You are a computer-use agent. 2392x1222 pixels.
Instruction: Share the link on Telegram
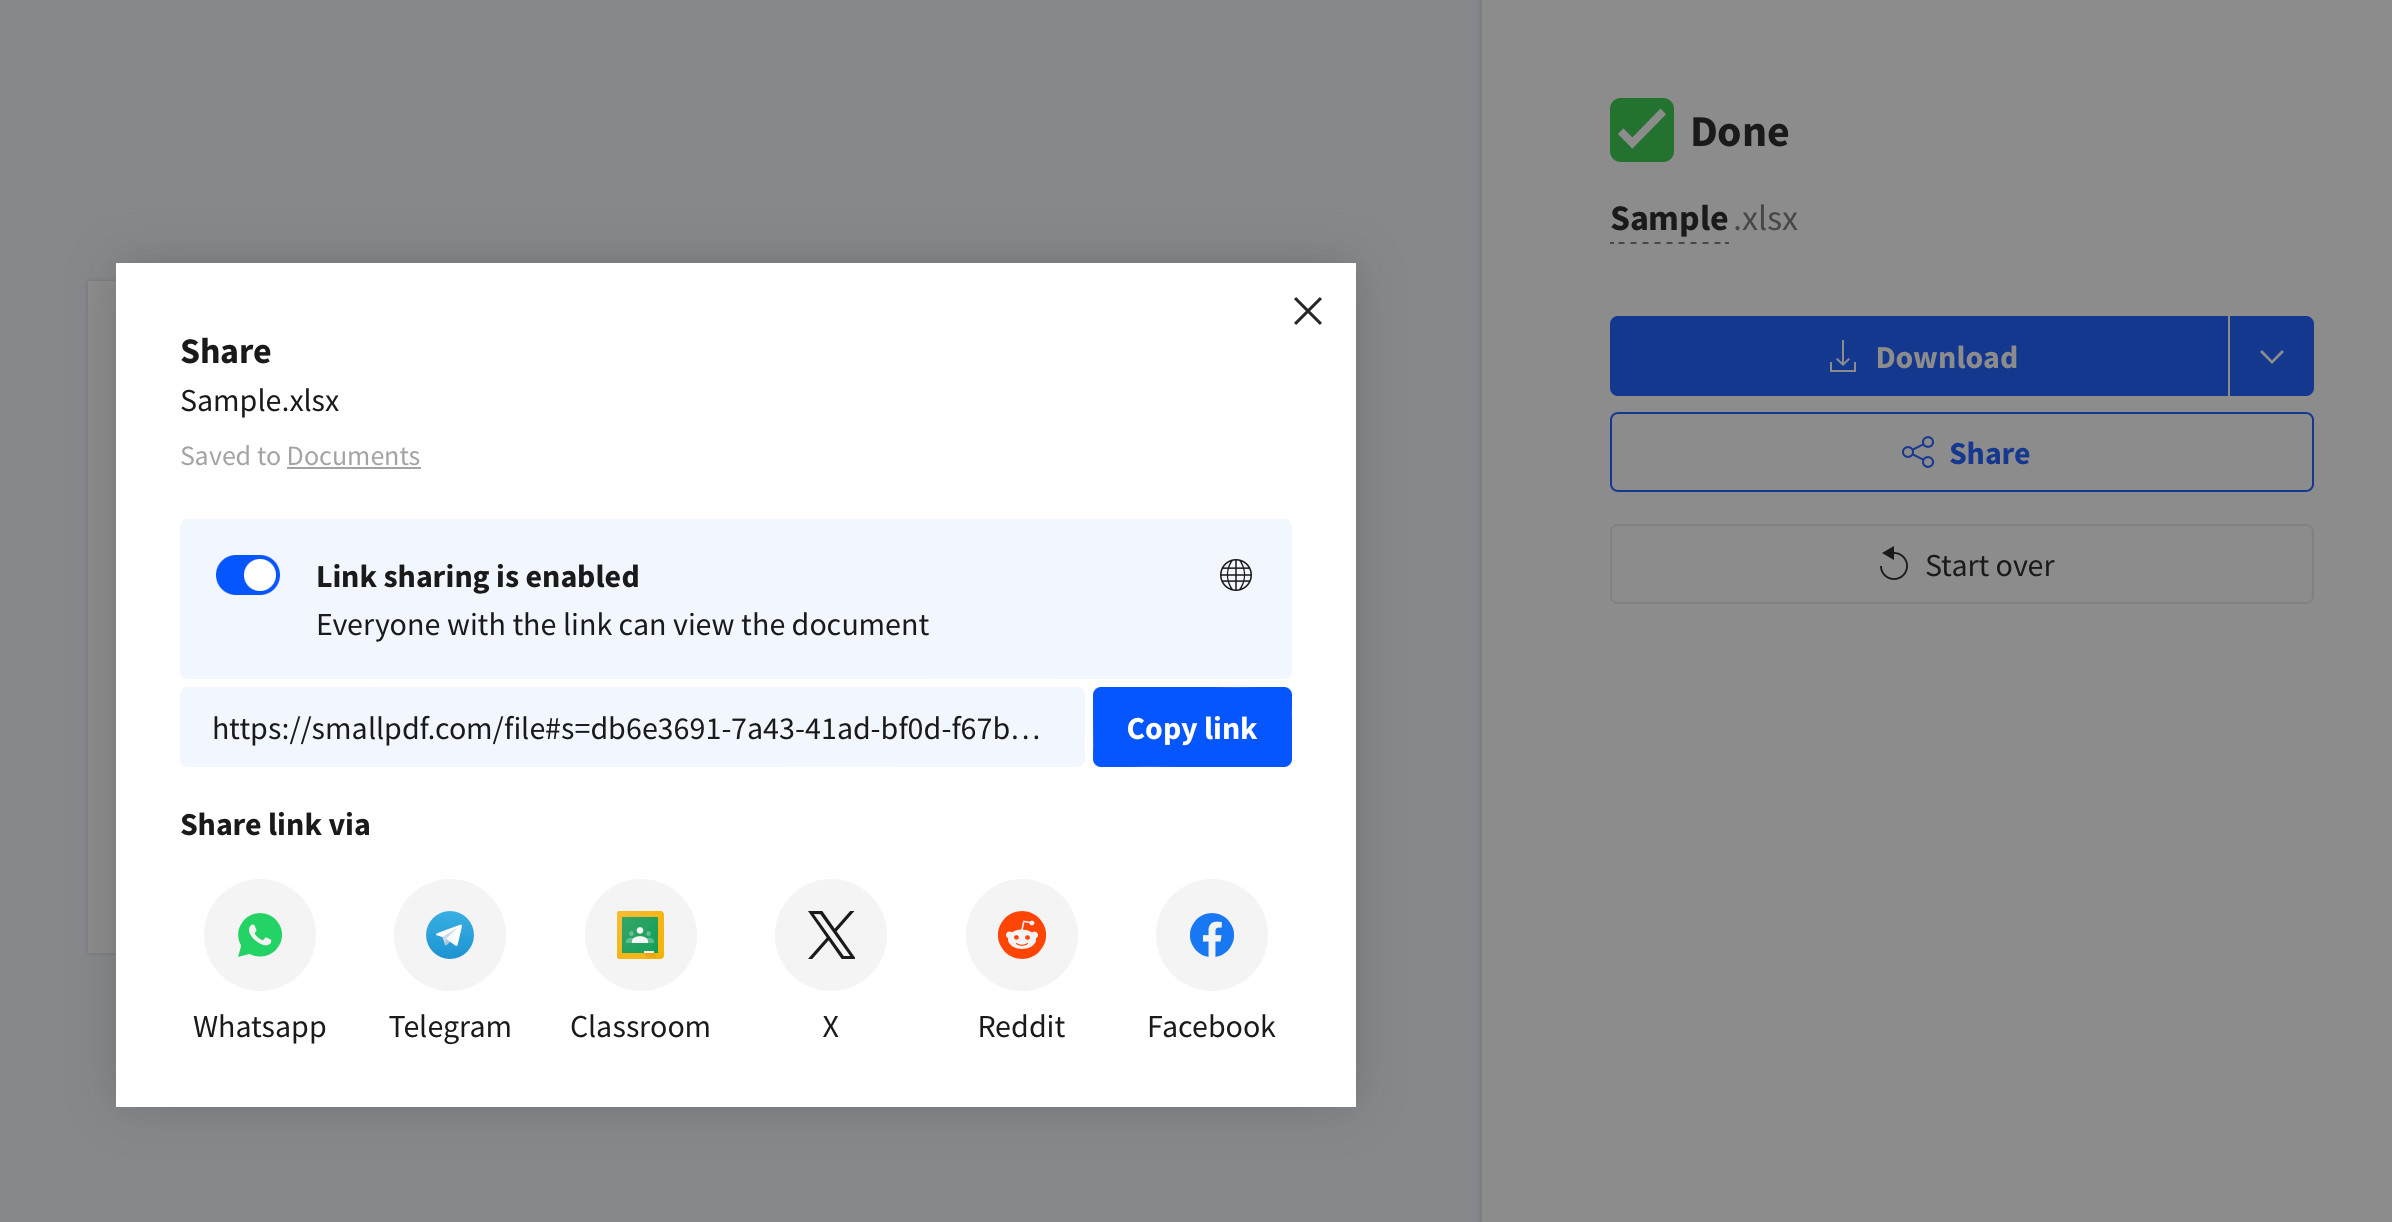click(449, 934)
